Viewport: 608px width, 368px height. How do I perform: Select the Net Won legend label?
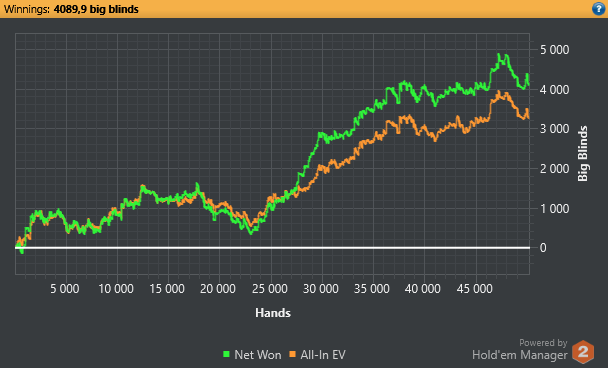point(257,354)
